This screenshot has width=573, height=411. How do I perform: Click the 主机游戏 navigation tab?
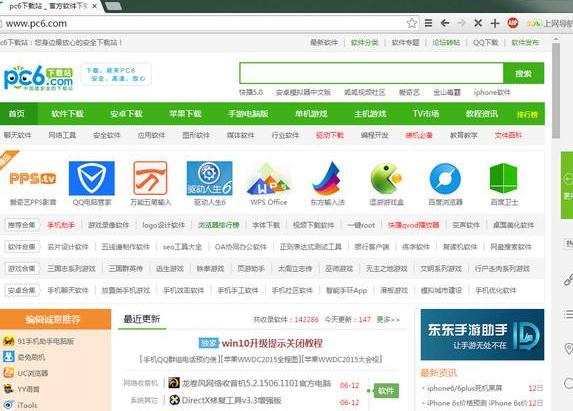tap(370, 114)
